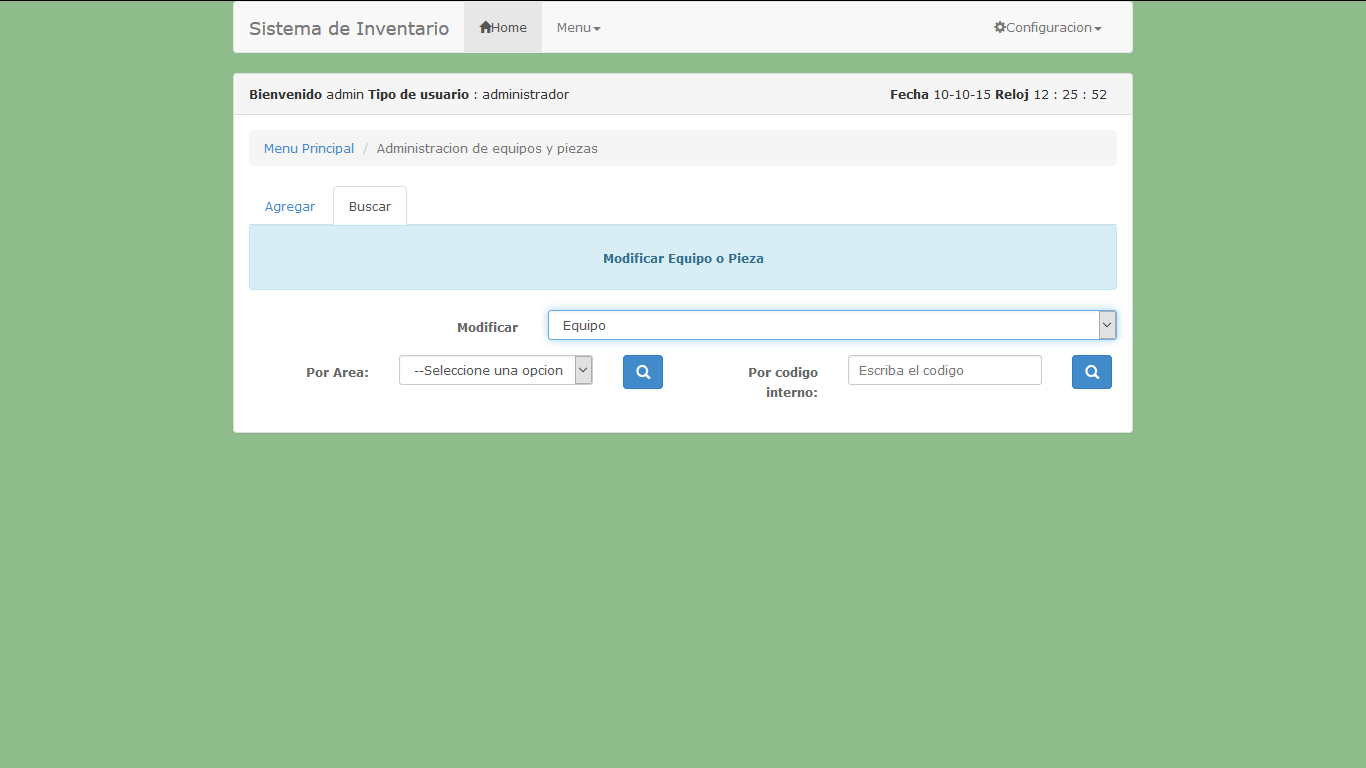This screenshot has width=1366, height=768.
Task: Click the Configuracion gear icon
Action: (999, 27)
